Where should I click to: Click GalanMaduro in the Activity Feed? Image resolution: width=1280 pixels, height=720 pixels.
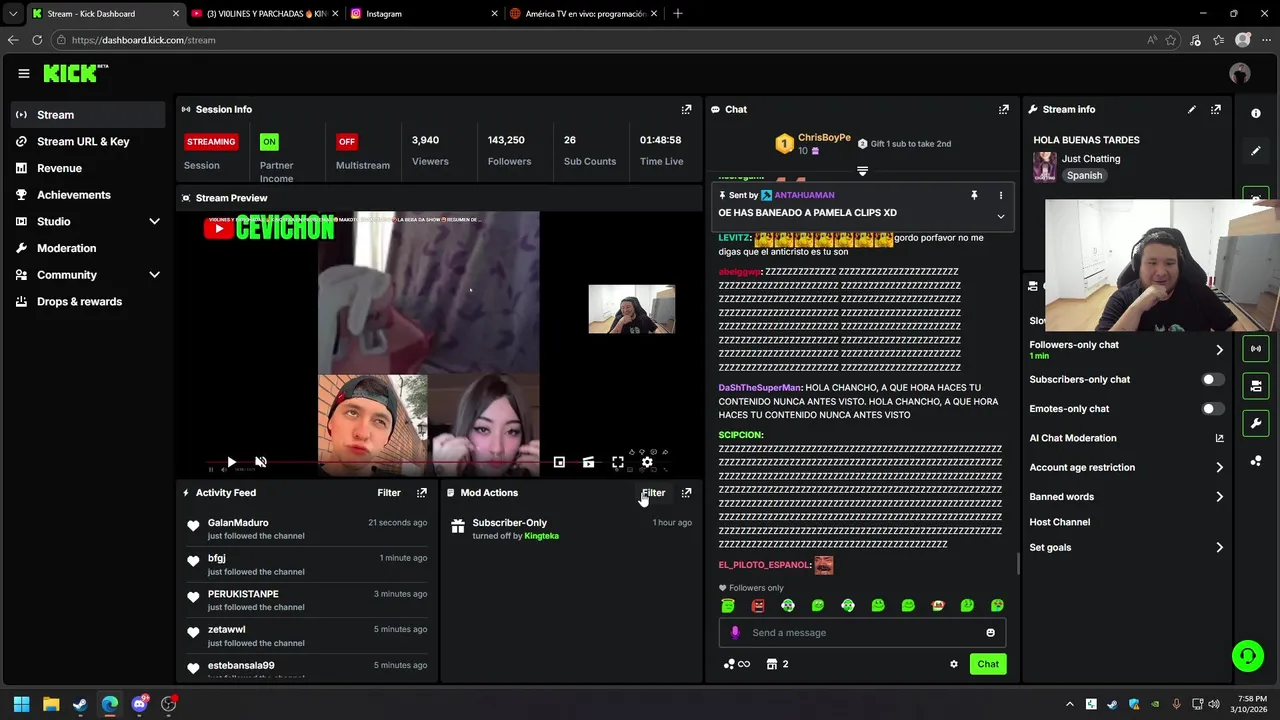(x=238, y=523)
